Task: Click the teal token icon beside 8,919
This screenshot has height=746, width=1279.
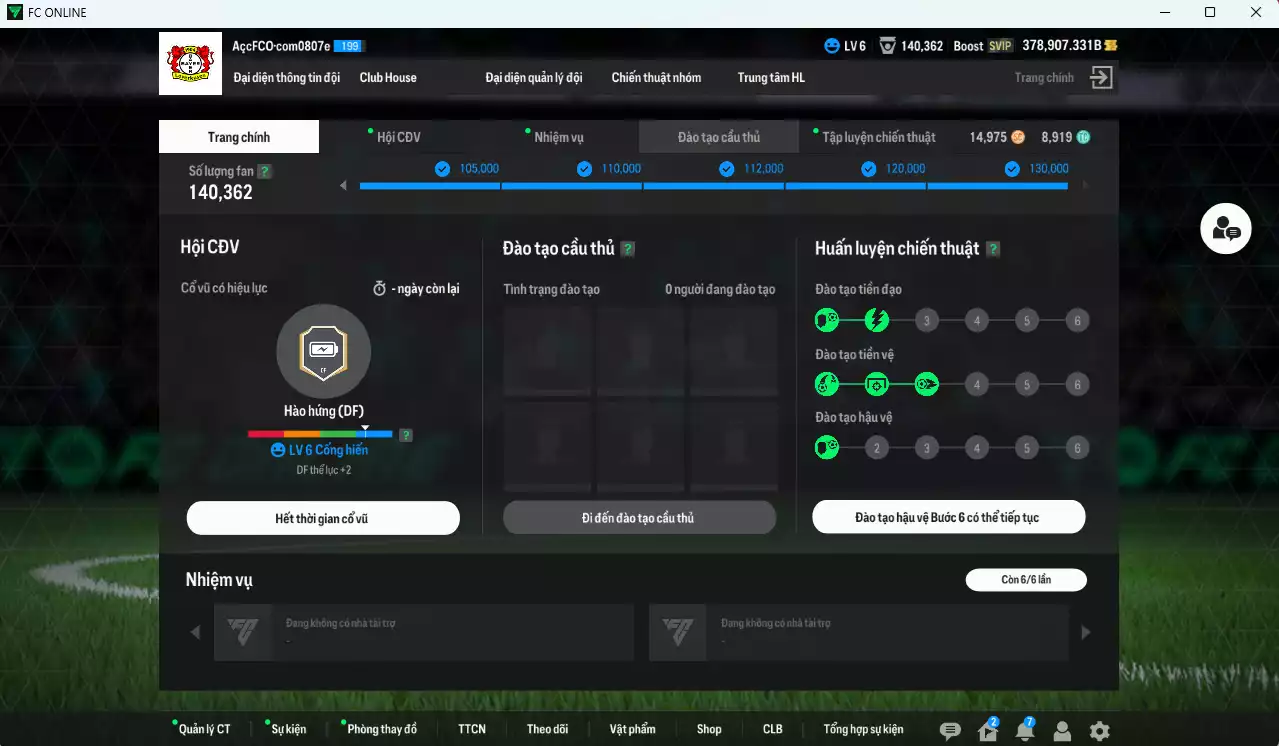Action: coord(1083,137)
